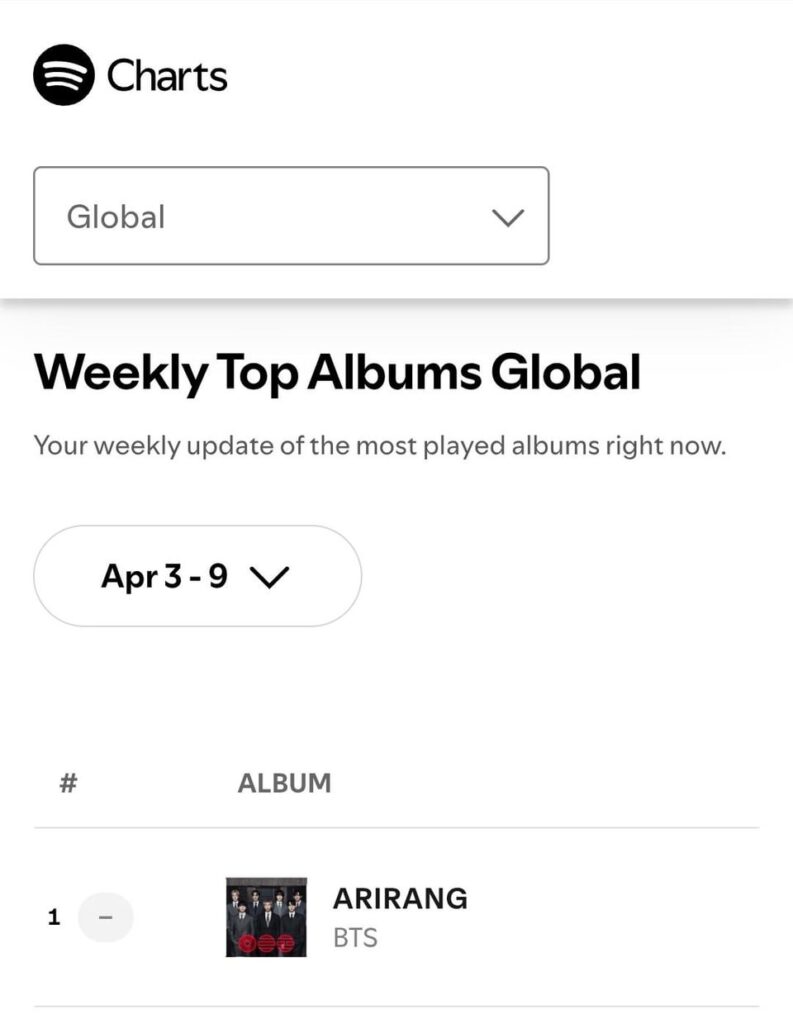The image size is (793, 1024).
Task: Tap the Apr 3 - 9 date pill toggle
Action: 197,575
